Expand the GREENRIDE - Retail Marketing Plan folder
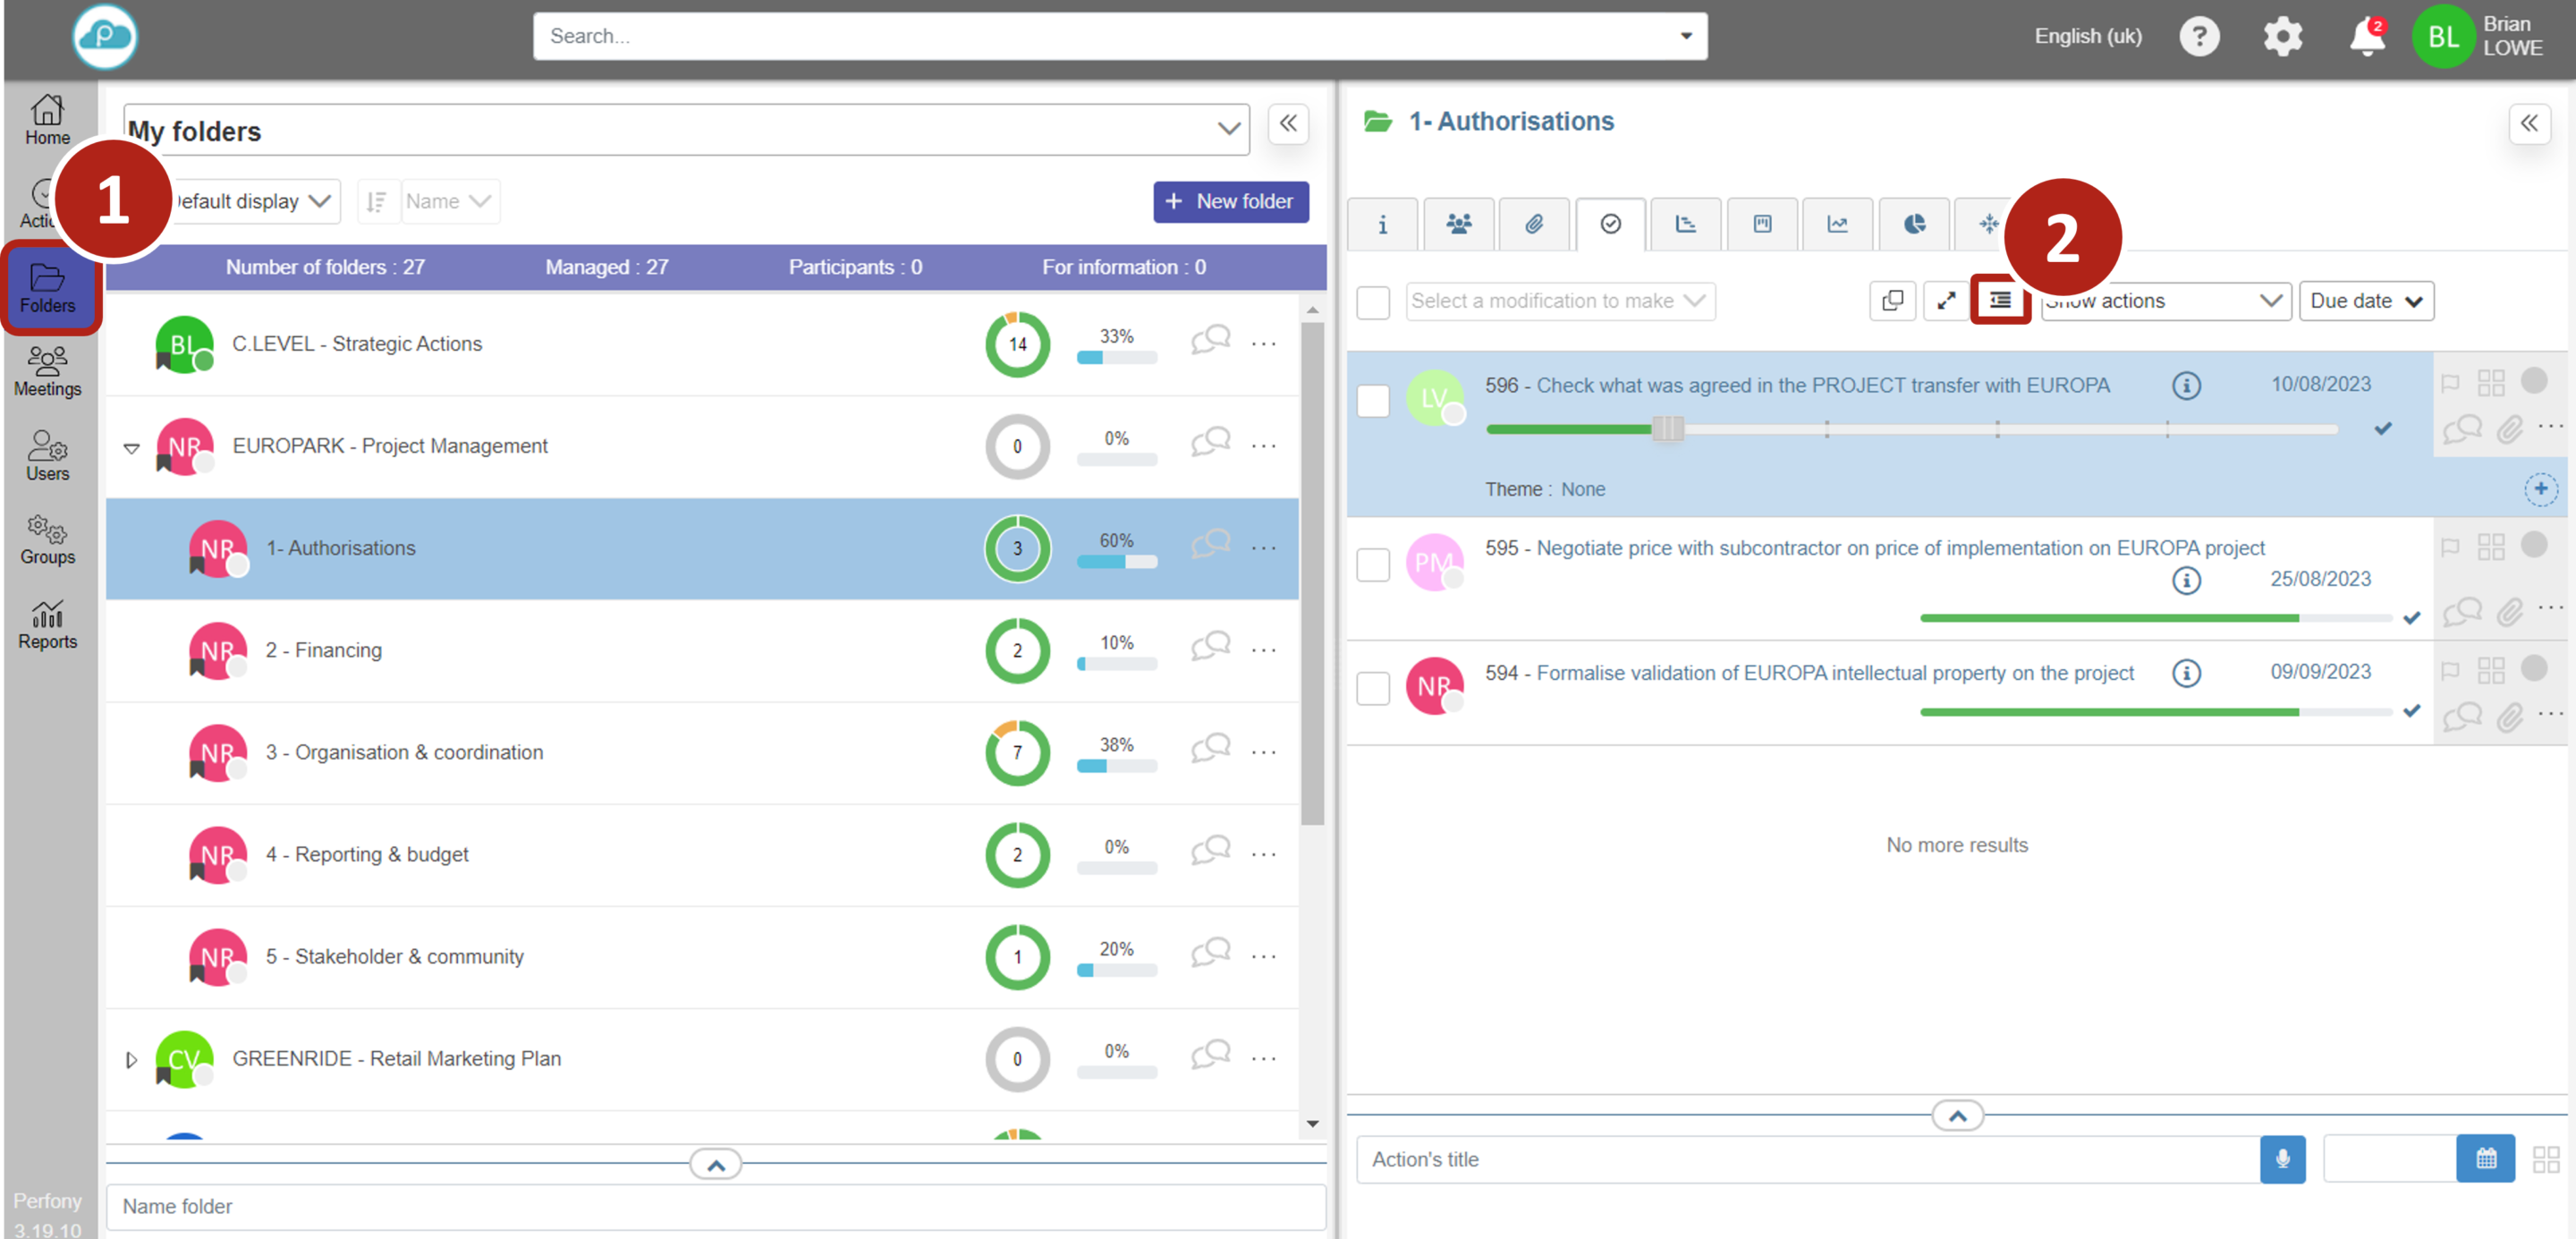Image resolution: width=2576 pixels, height=1239 pixels. pyautogui.click(x=131, y=1059)
